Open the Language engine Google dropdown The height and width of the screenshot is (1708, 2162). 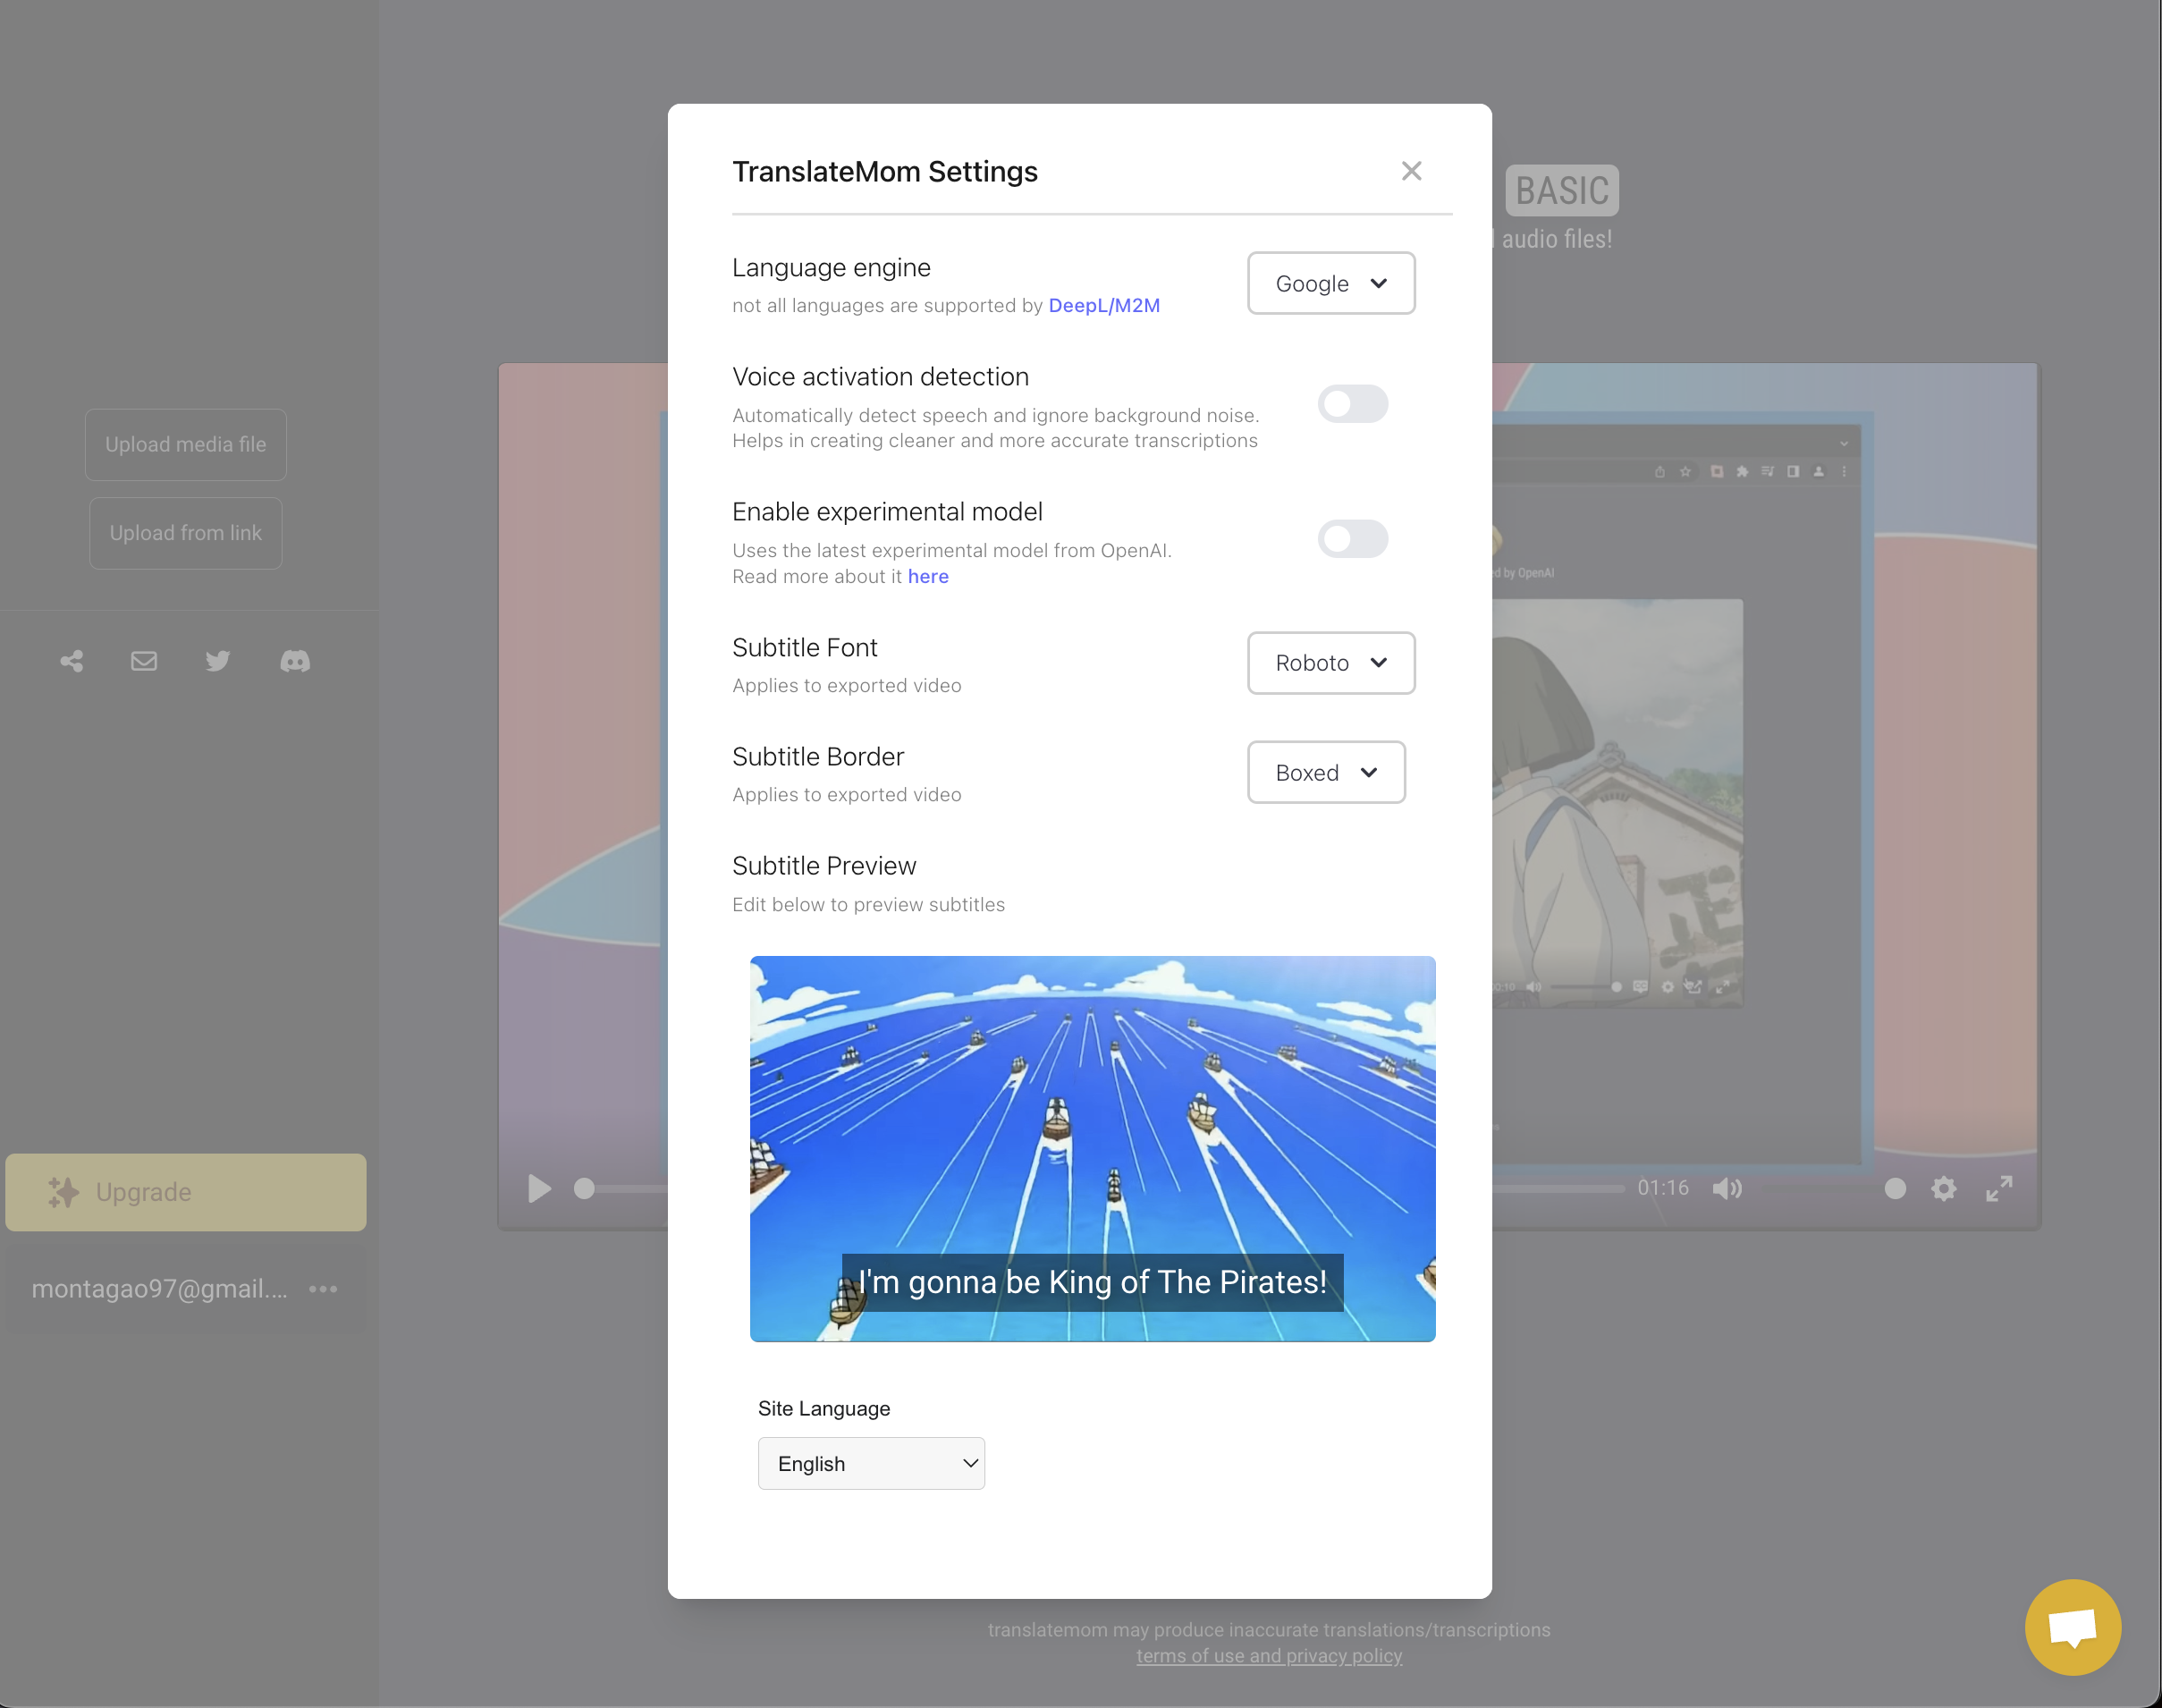coord(1330,283)
